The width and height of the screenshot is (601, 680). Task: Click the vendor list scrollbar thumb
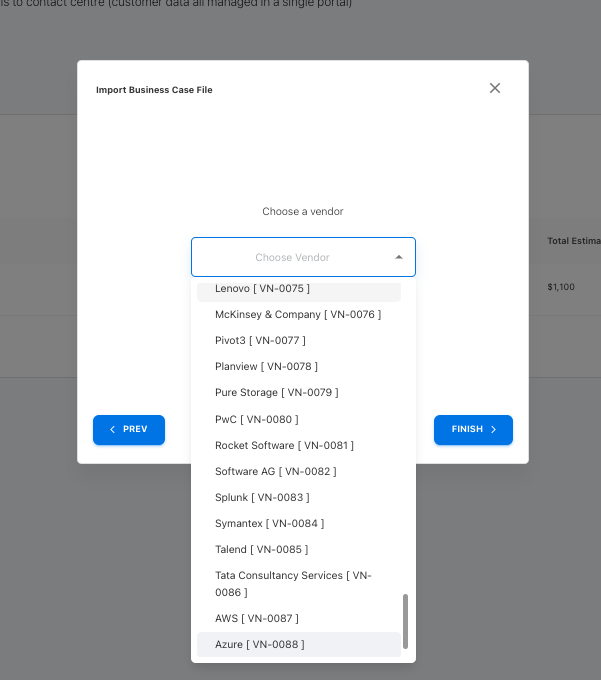coord(405,621)
